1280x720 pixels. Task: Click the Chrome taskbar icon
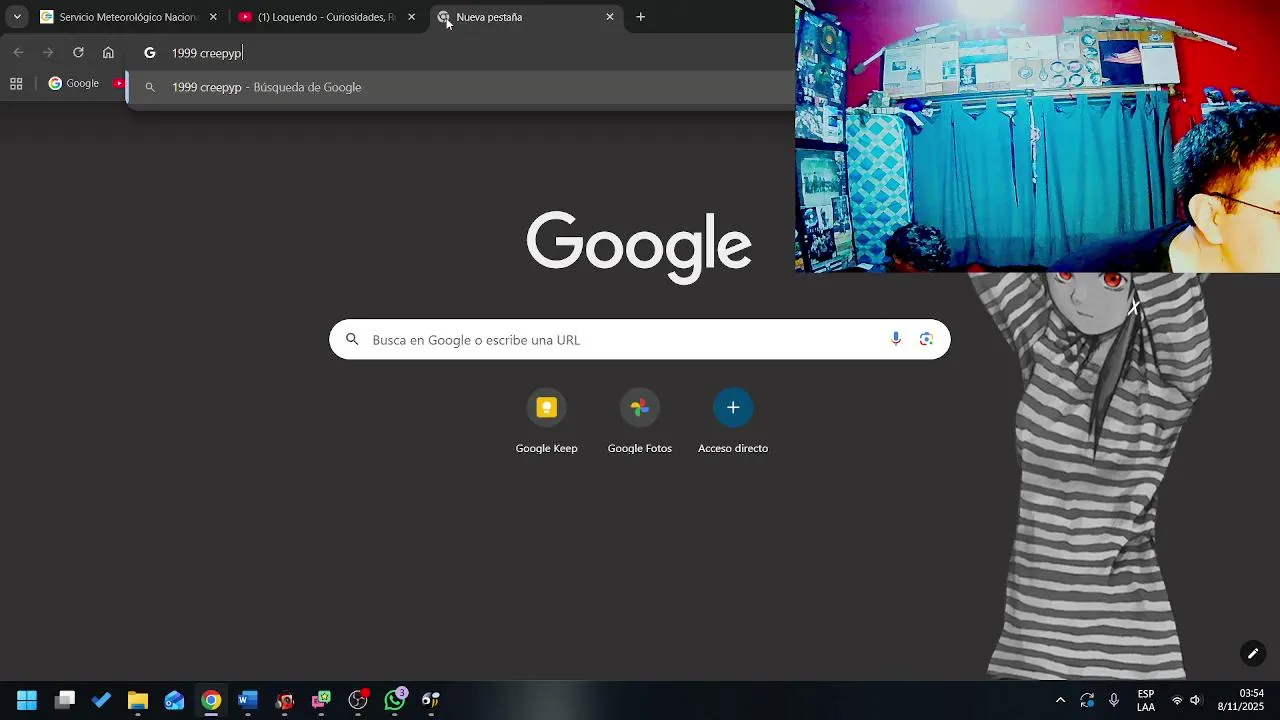click(211, 700)
